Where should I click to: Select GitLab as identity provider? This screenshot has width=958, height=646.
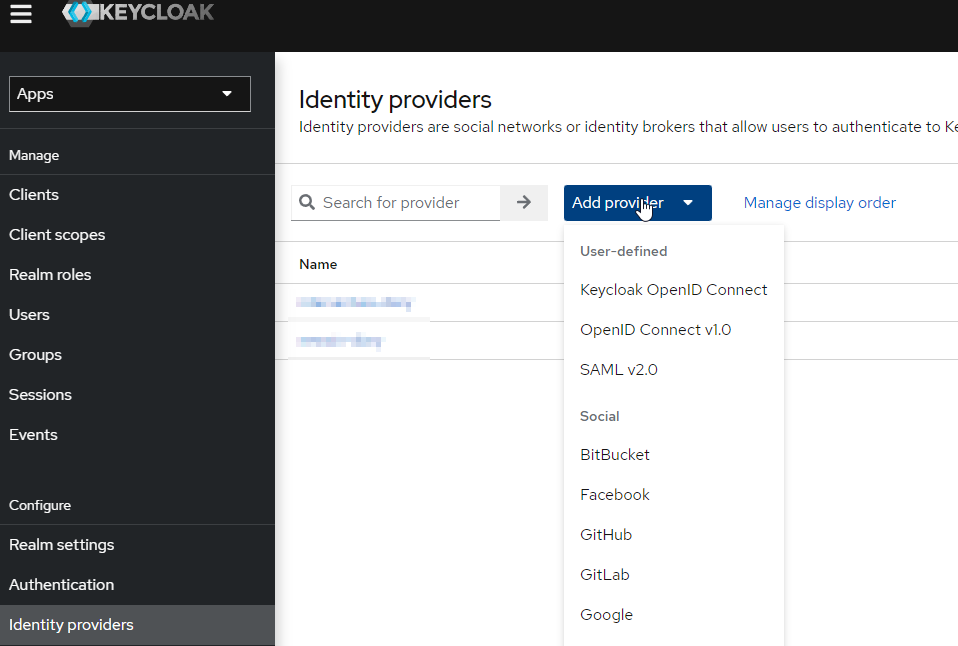pos(604,574)
